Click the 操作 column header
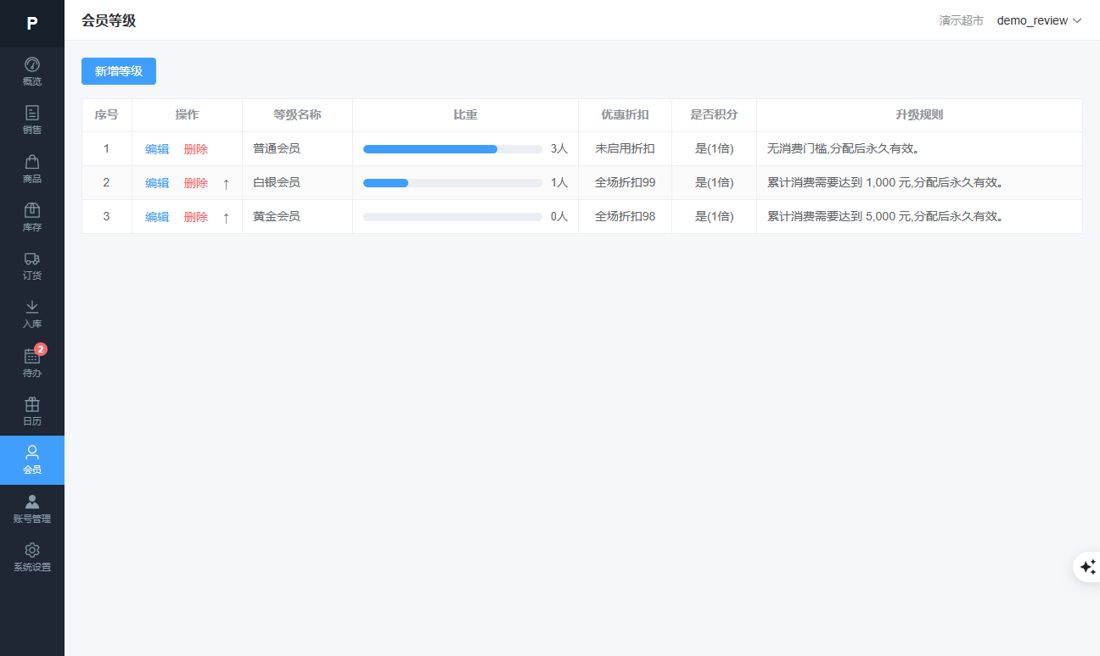 tap(187, 114)
